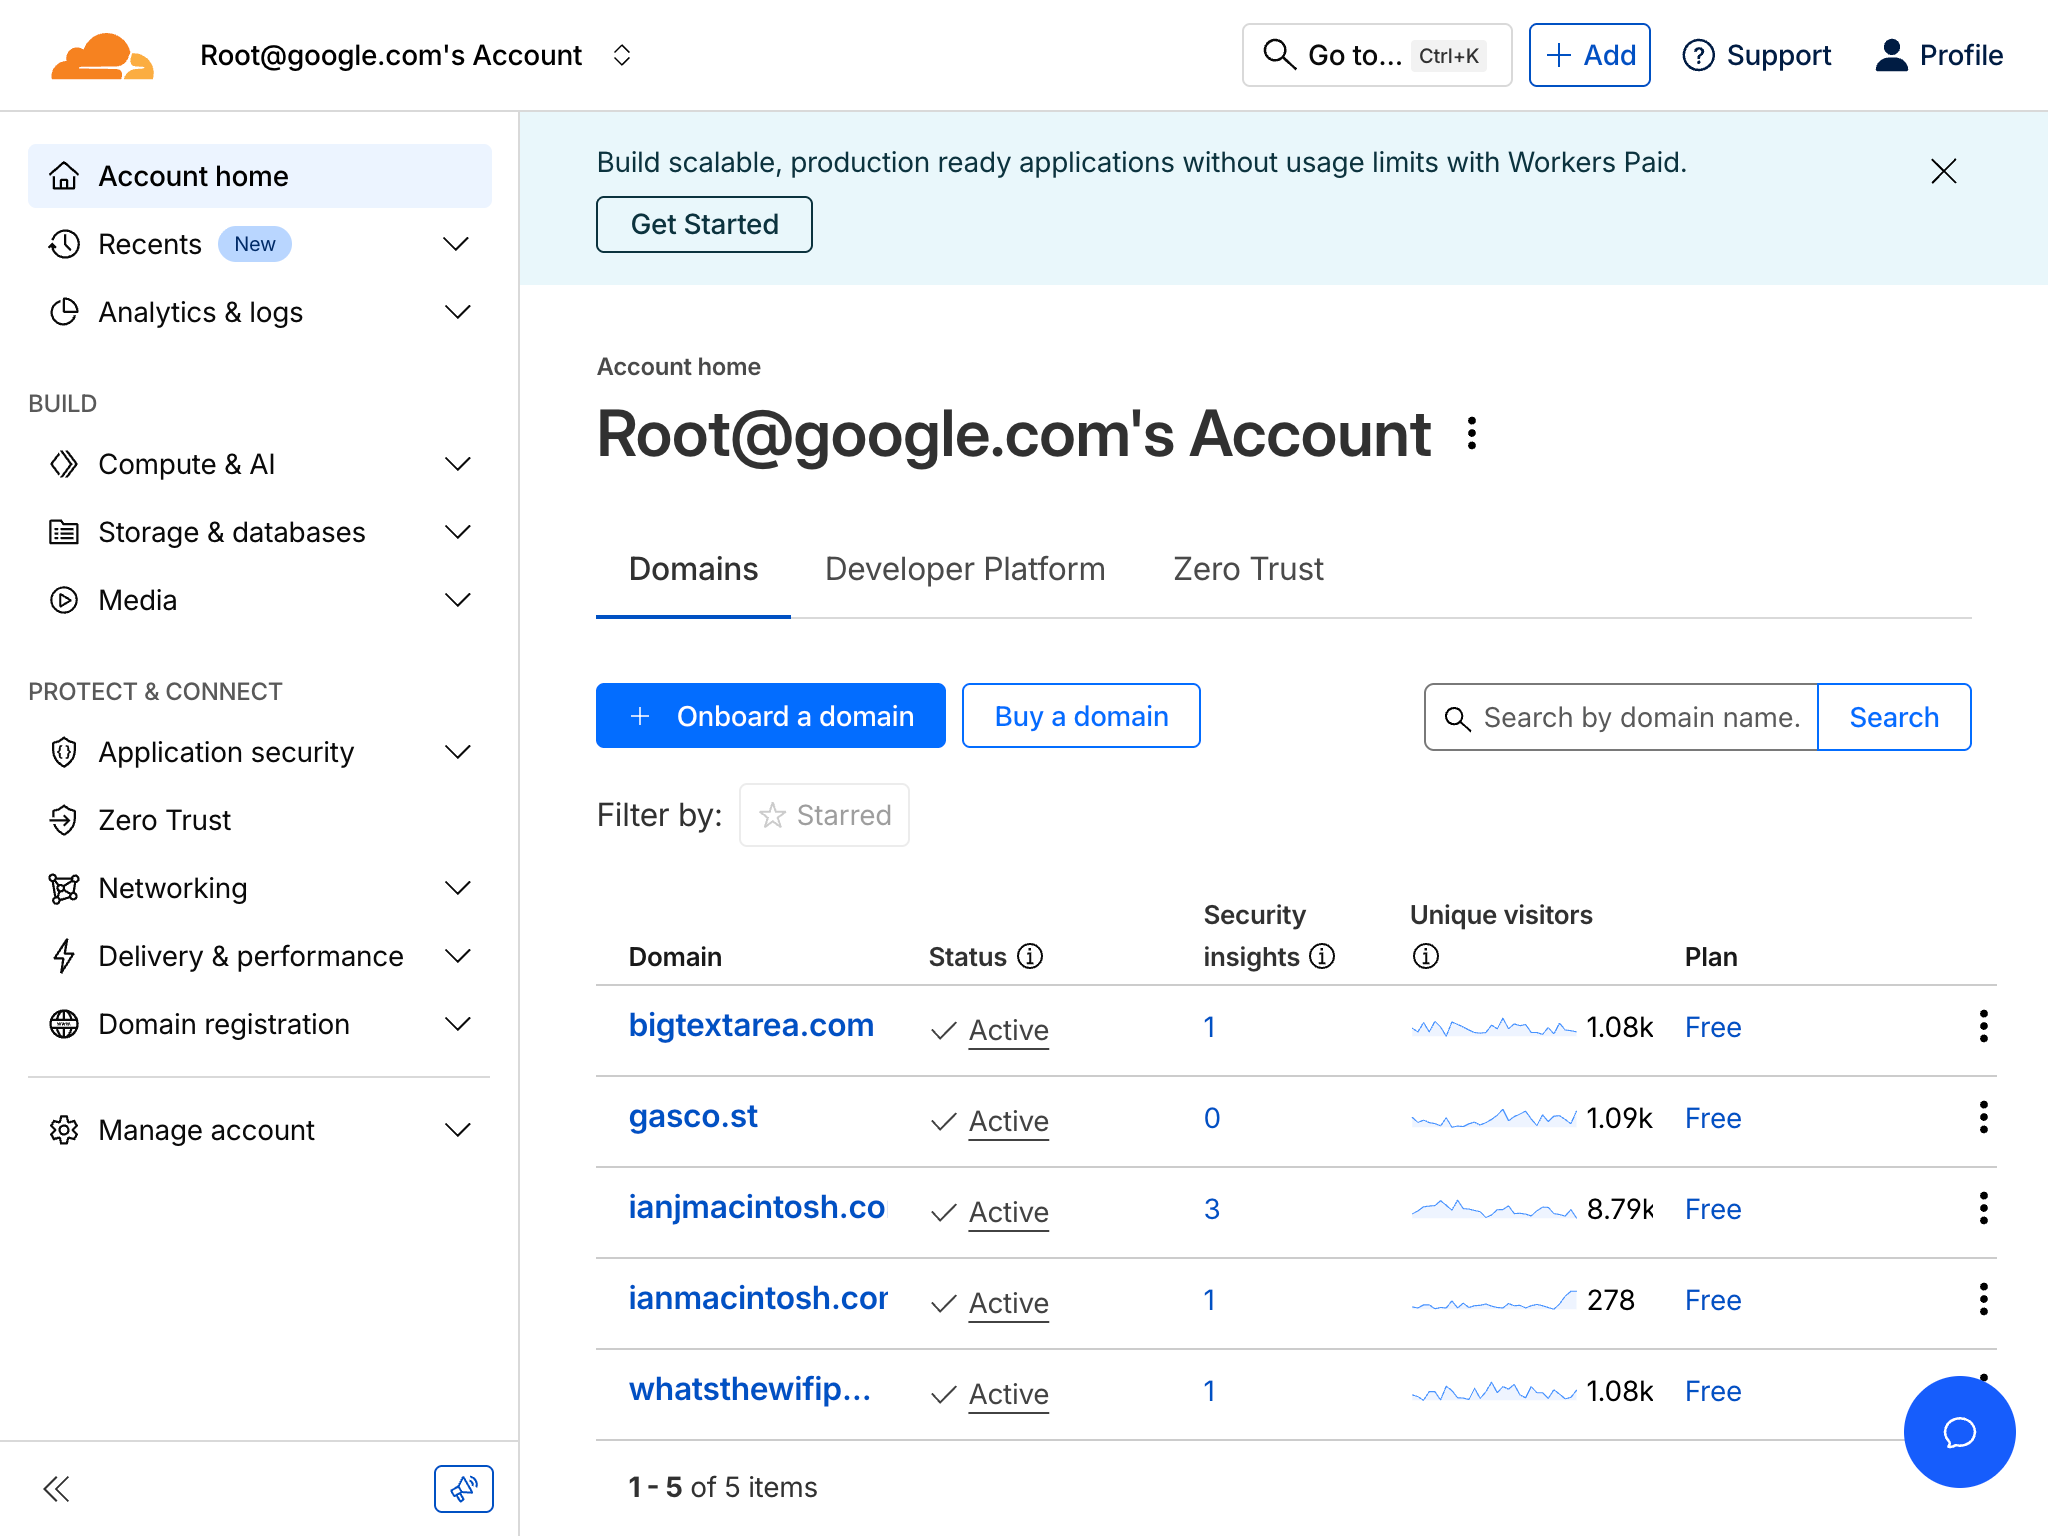Screen dimensions: 2048x1536
Task: Switch to the Developer Platform tab
Action: [x=964, y=568]
